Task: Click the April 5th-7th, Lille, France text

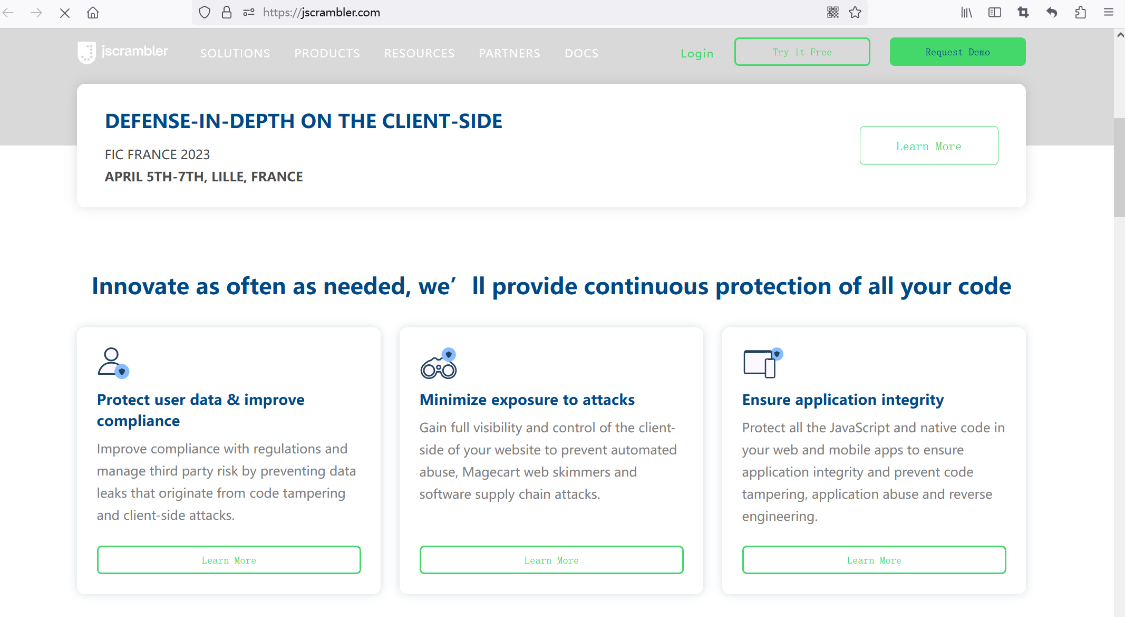Action: click(x=204, y=176)
